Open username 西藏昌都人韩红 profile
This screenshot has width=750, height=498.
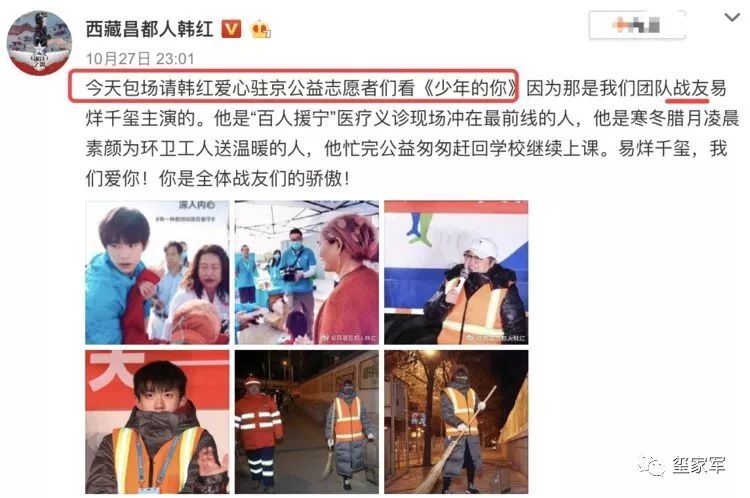pos(149,29)
